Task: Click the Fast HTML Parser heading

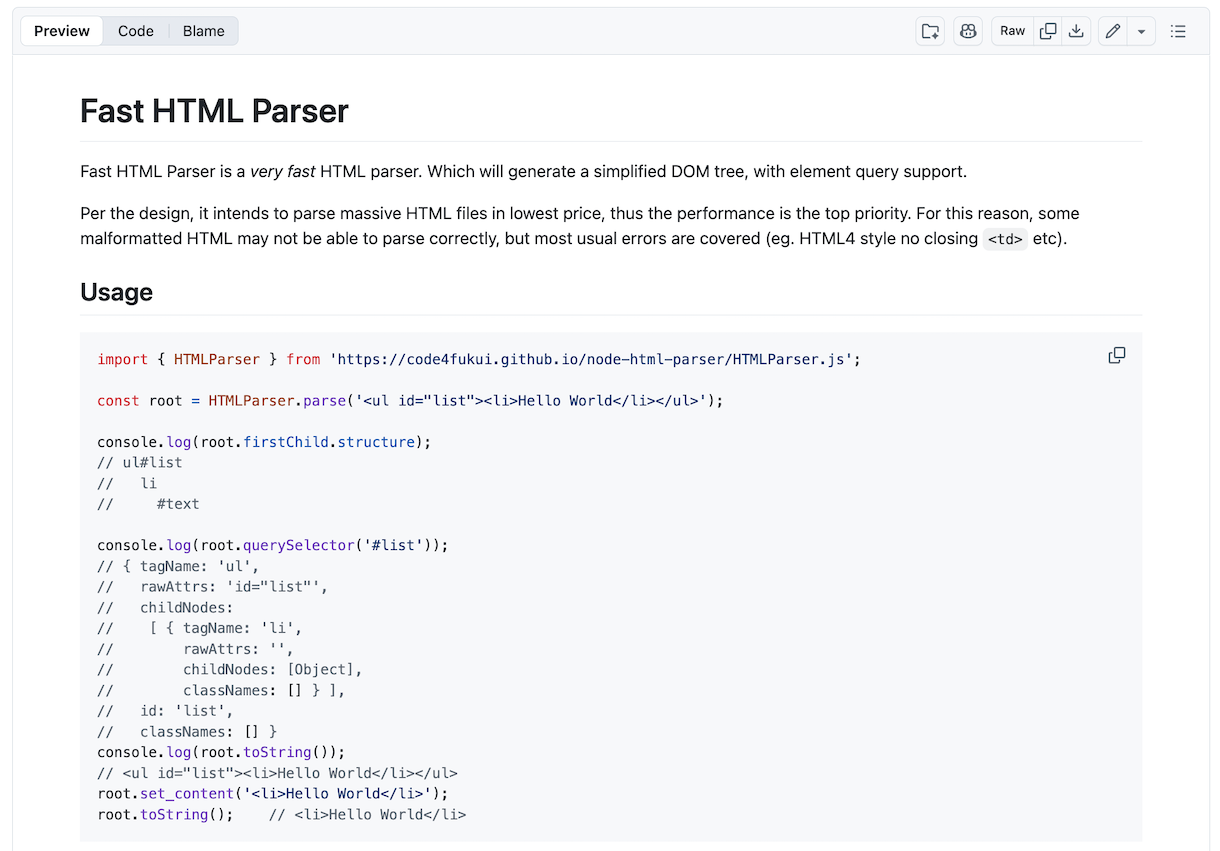Action: [214, 111]
